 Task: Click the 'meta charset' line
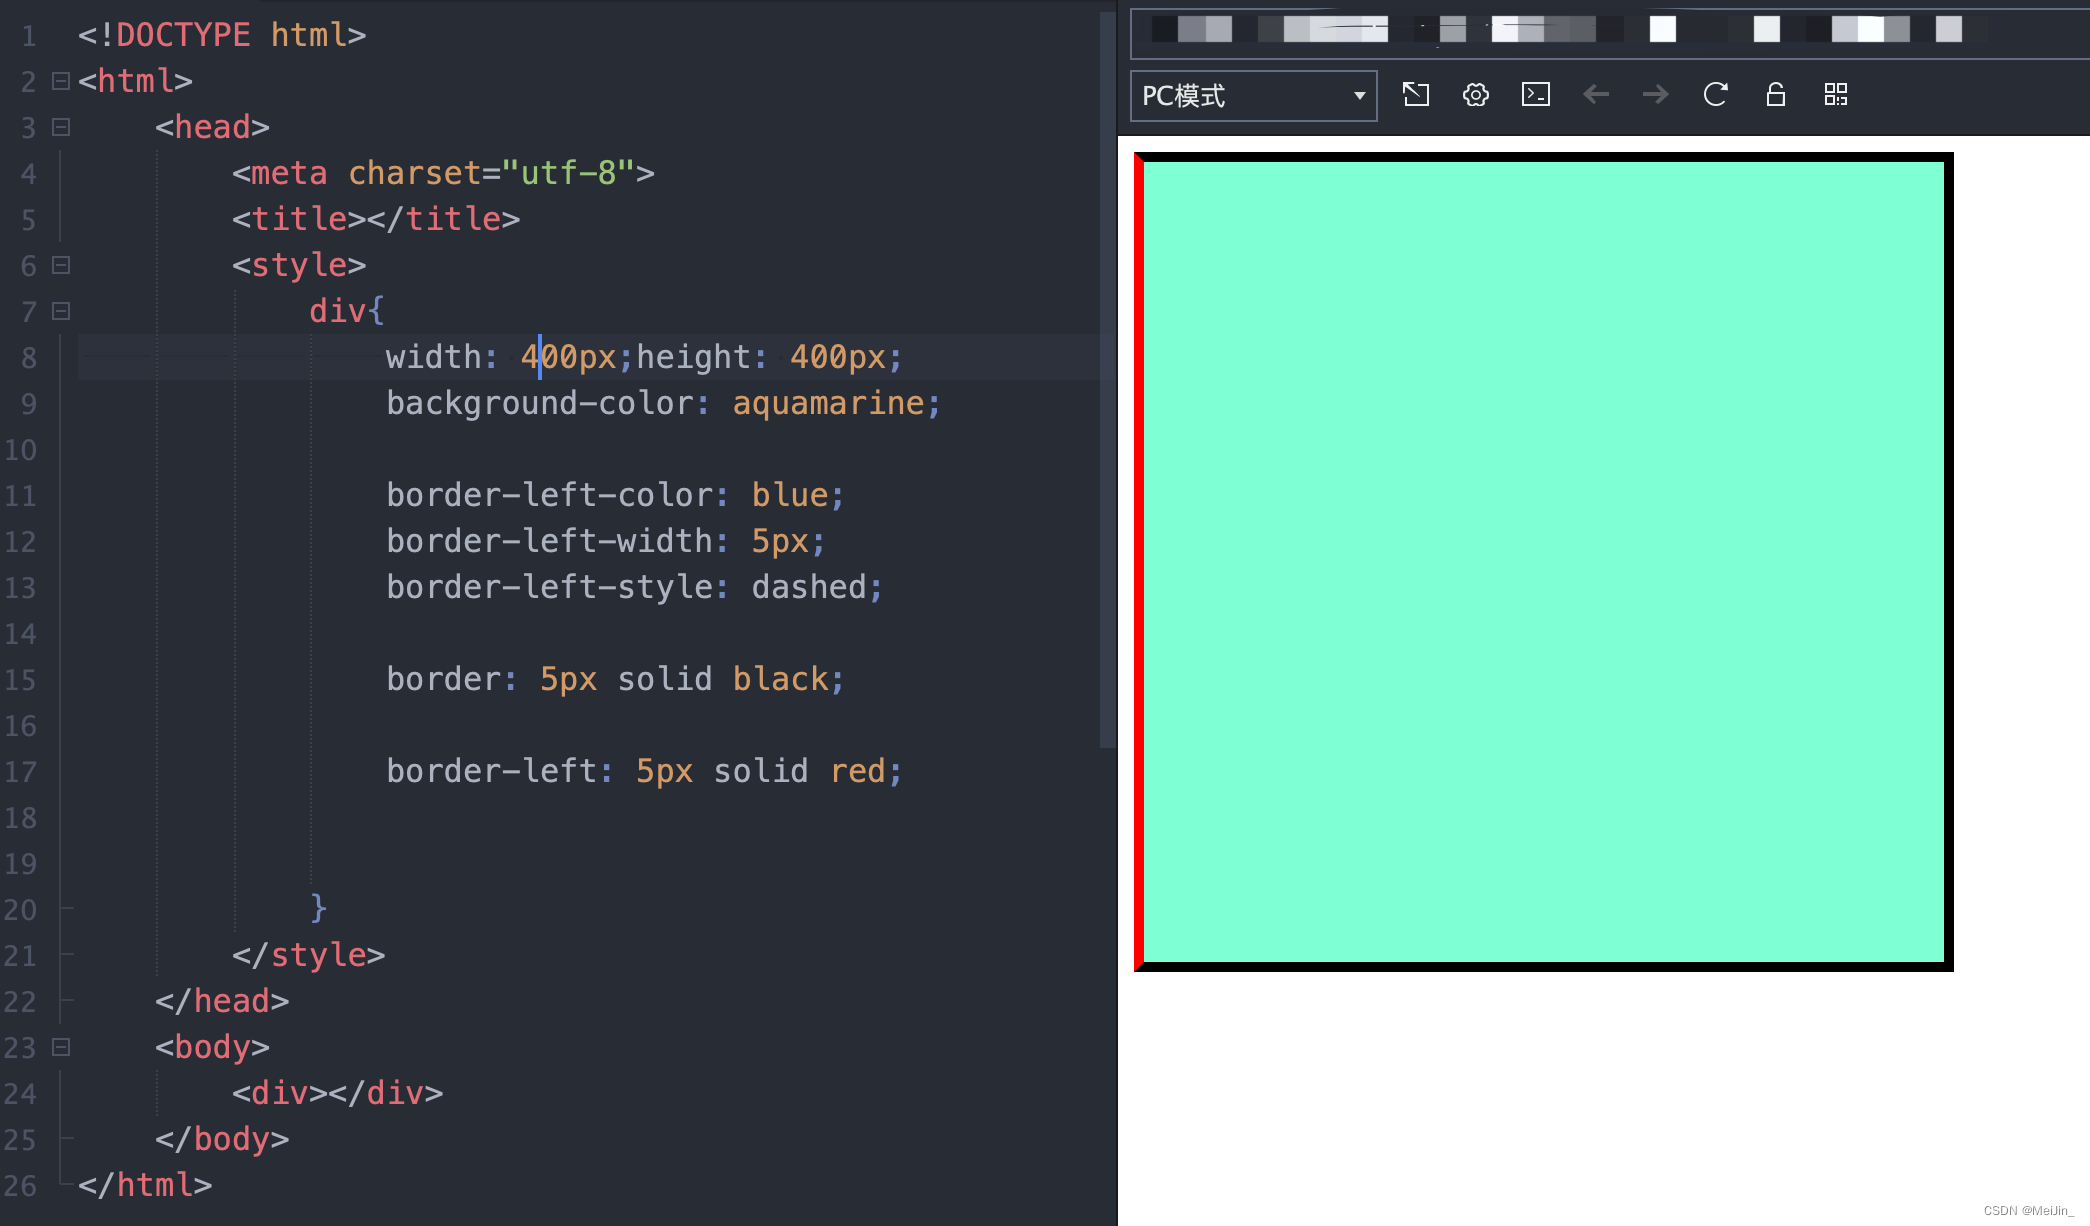443,173
